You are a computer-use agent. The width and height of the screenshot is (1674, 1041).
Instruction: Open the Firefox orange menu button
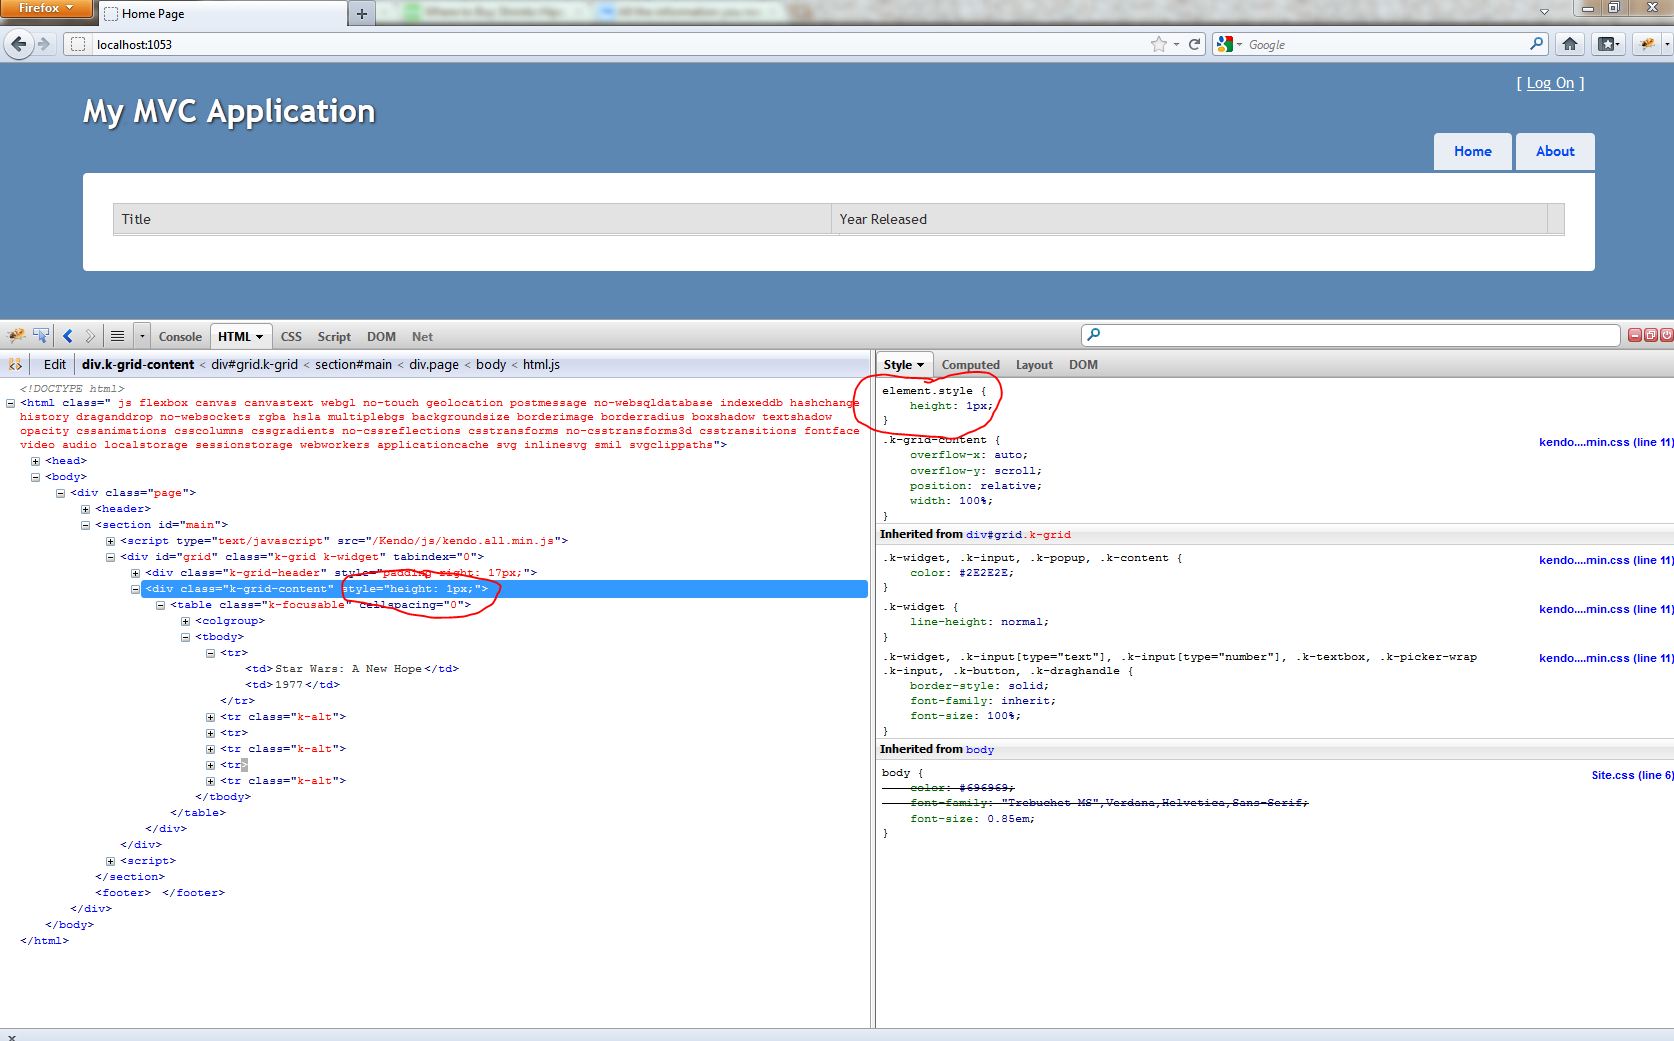coord(46,9)
